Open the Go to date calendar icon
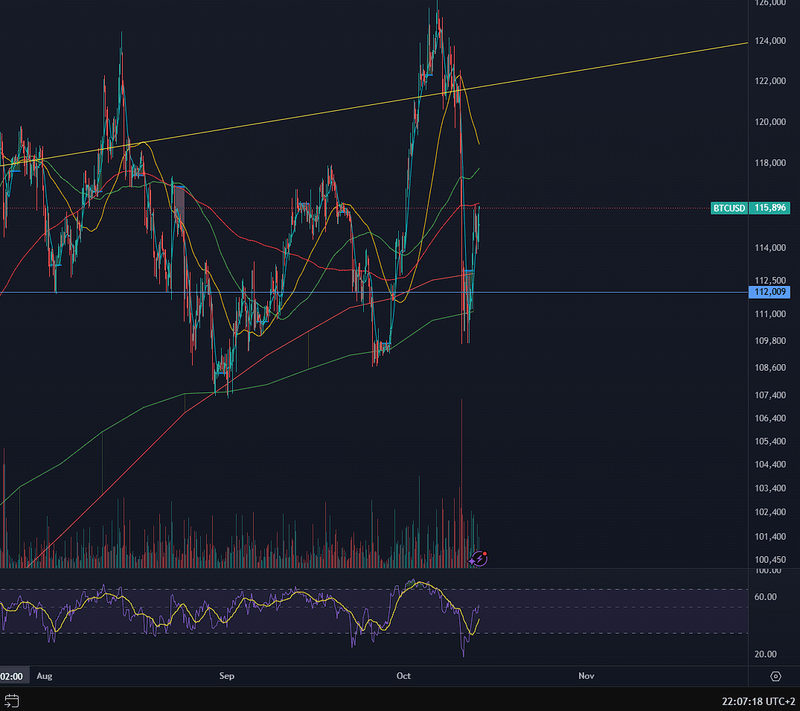 [x=11, y=701]
